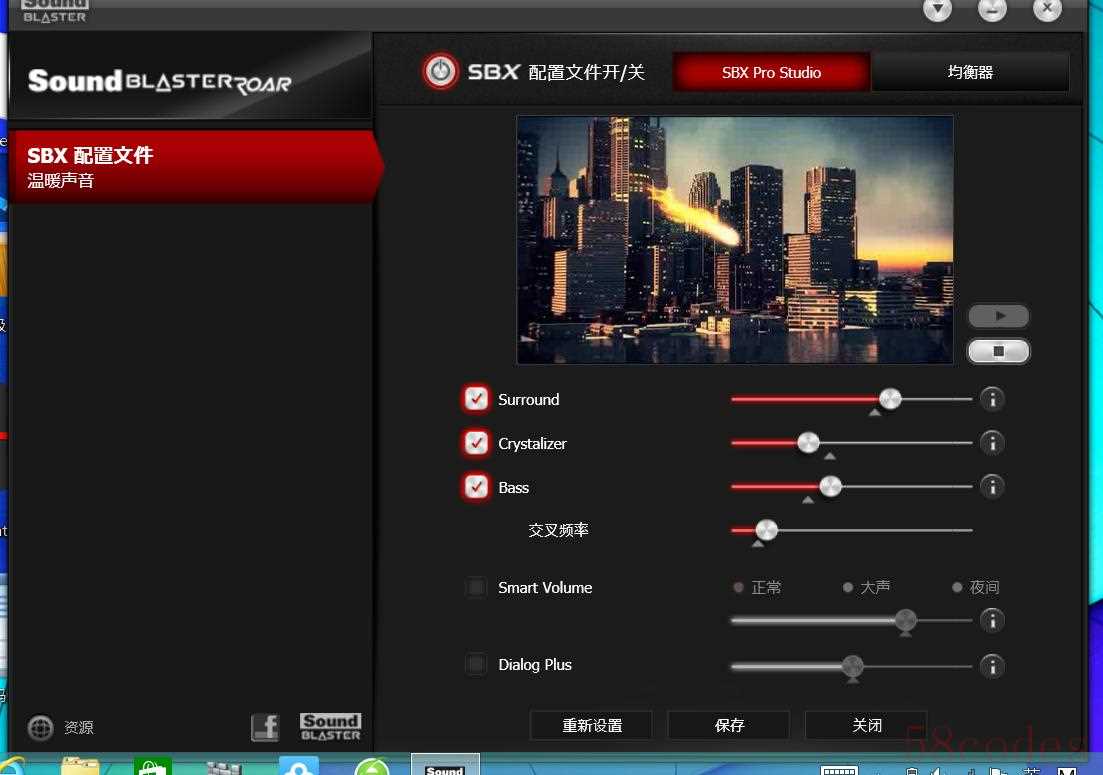Open the Facebook icon link
Image resolution: width=1103 pixels, height=775 pixels.
point(265,727)
